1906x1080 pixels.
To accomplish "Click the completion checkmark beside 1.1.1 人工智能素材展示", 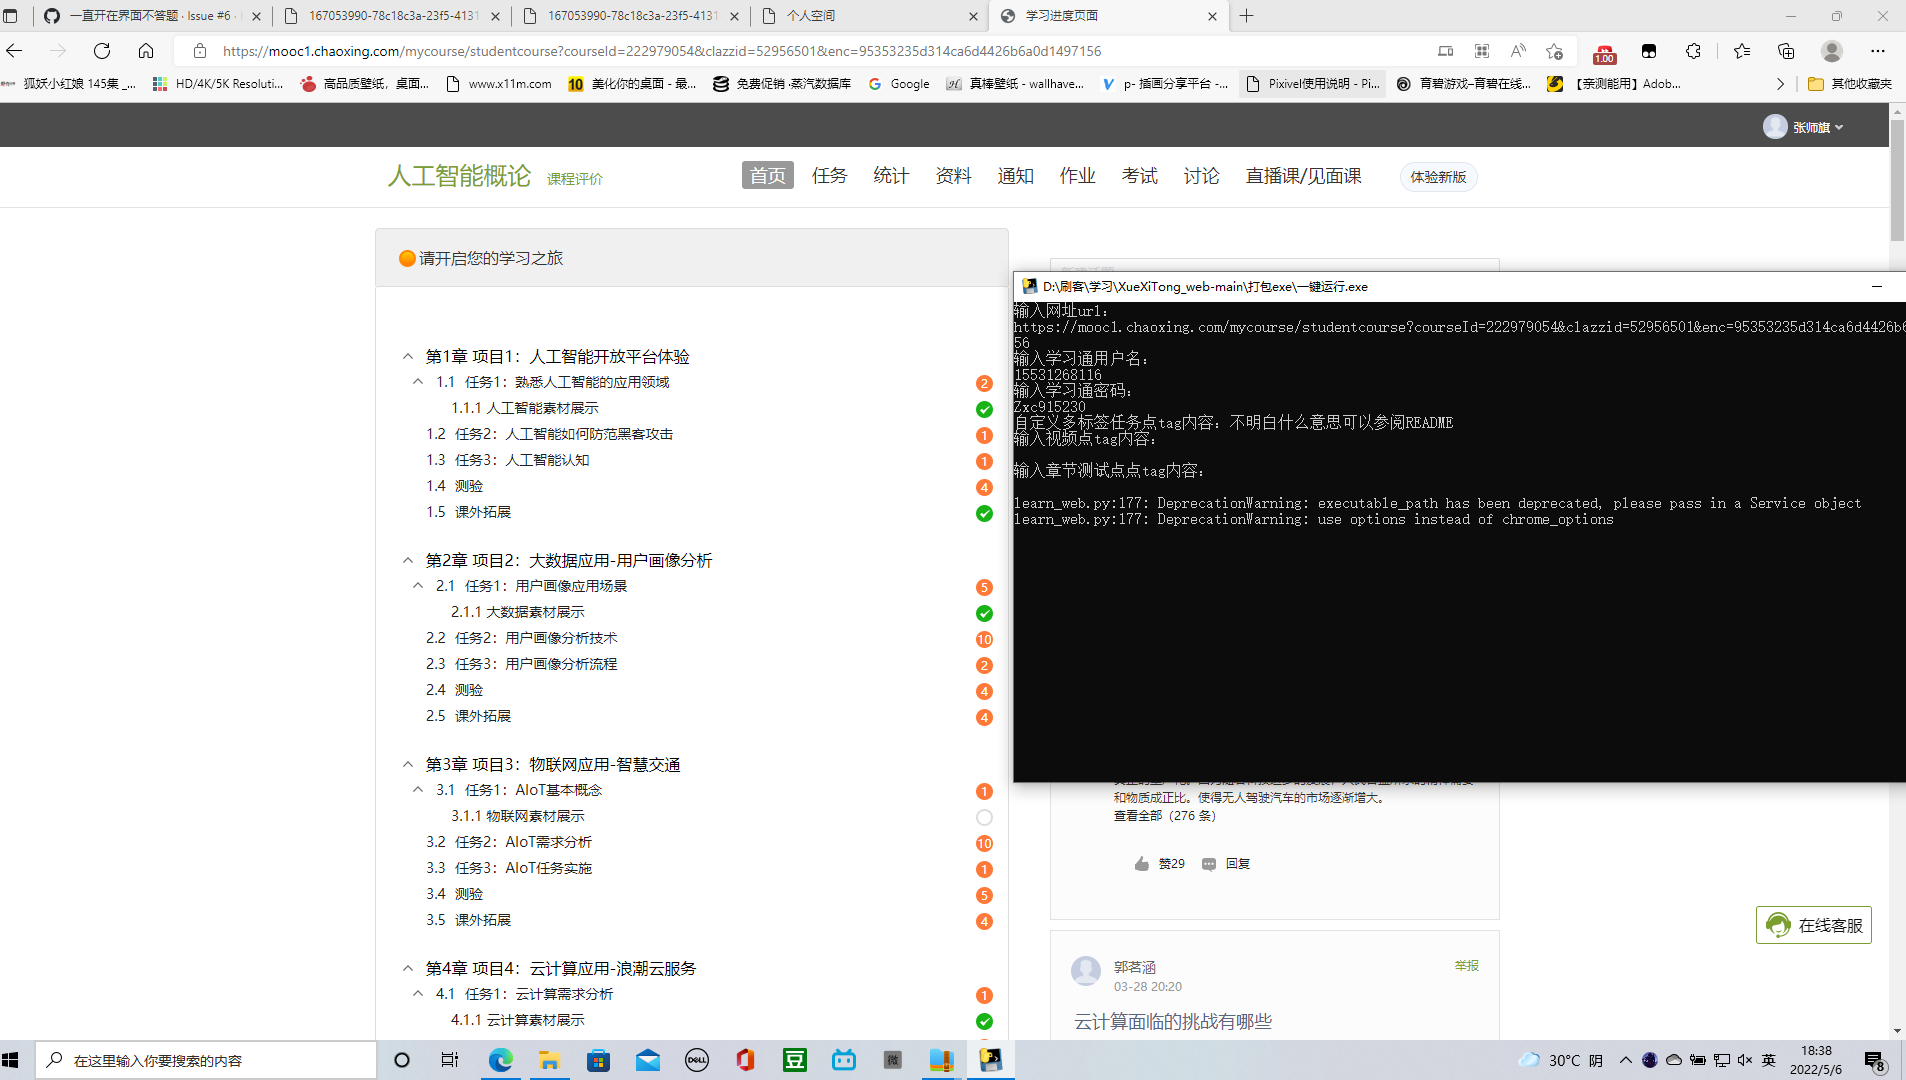I will pos(985,409).
